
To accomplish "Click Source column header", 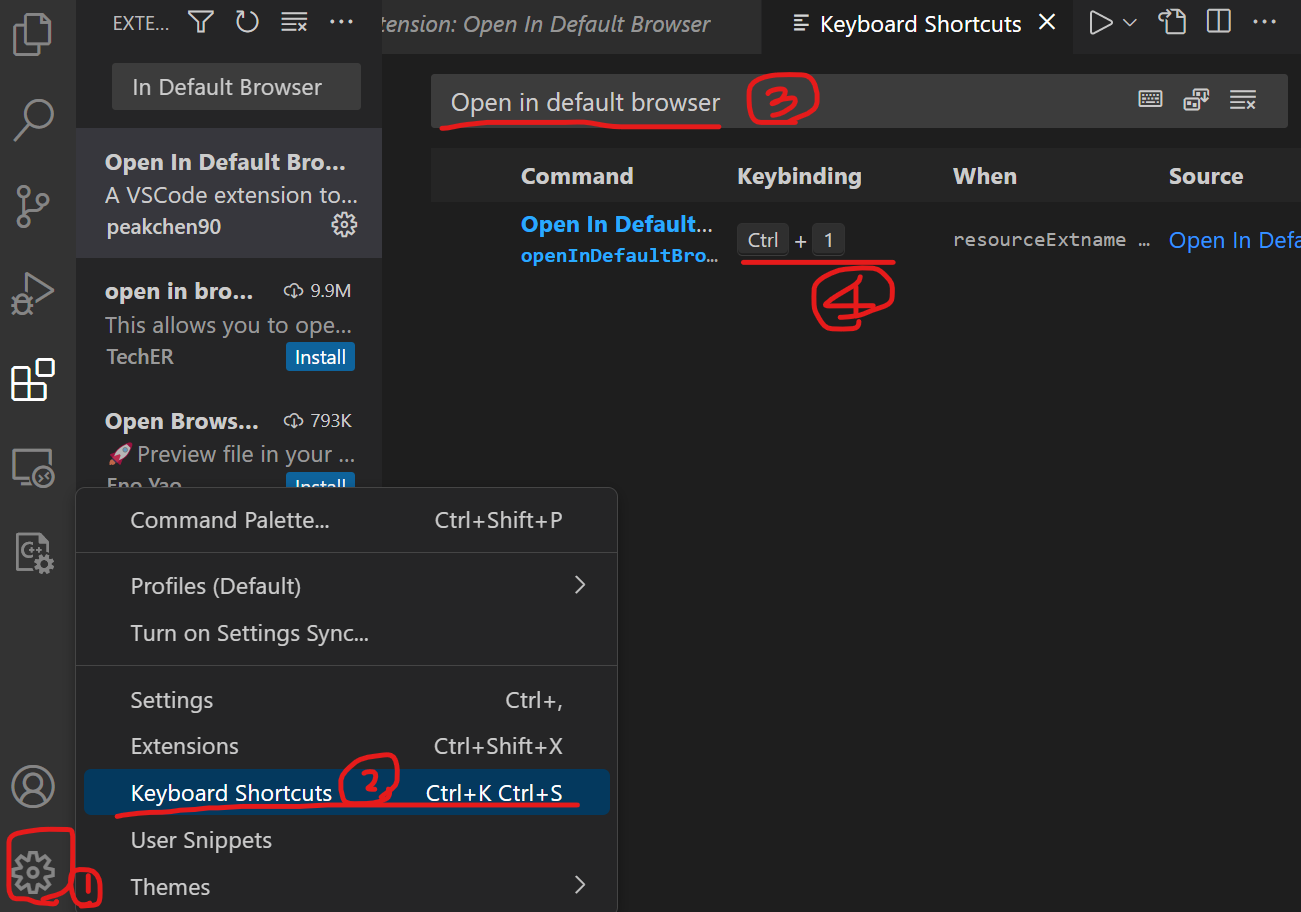I will tap(1206, 176).
